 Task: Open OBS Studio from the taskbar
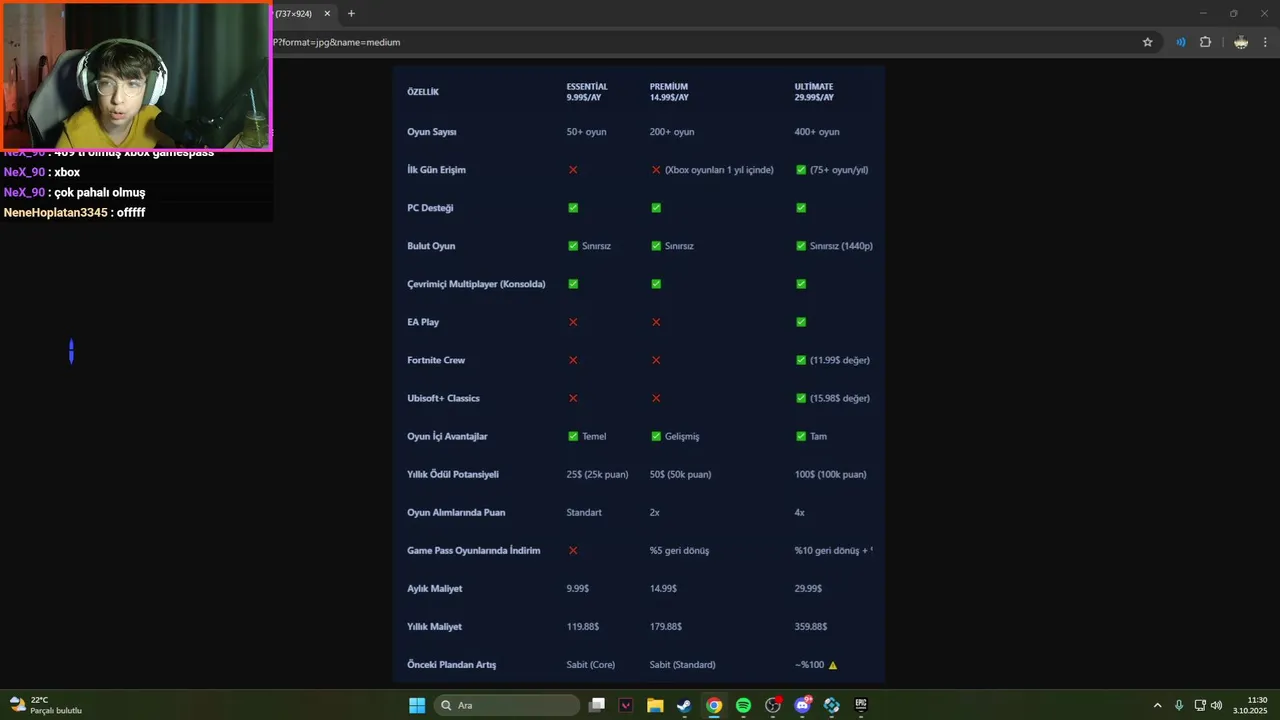tap(773, 705)
